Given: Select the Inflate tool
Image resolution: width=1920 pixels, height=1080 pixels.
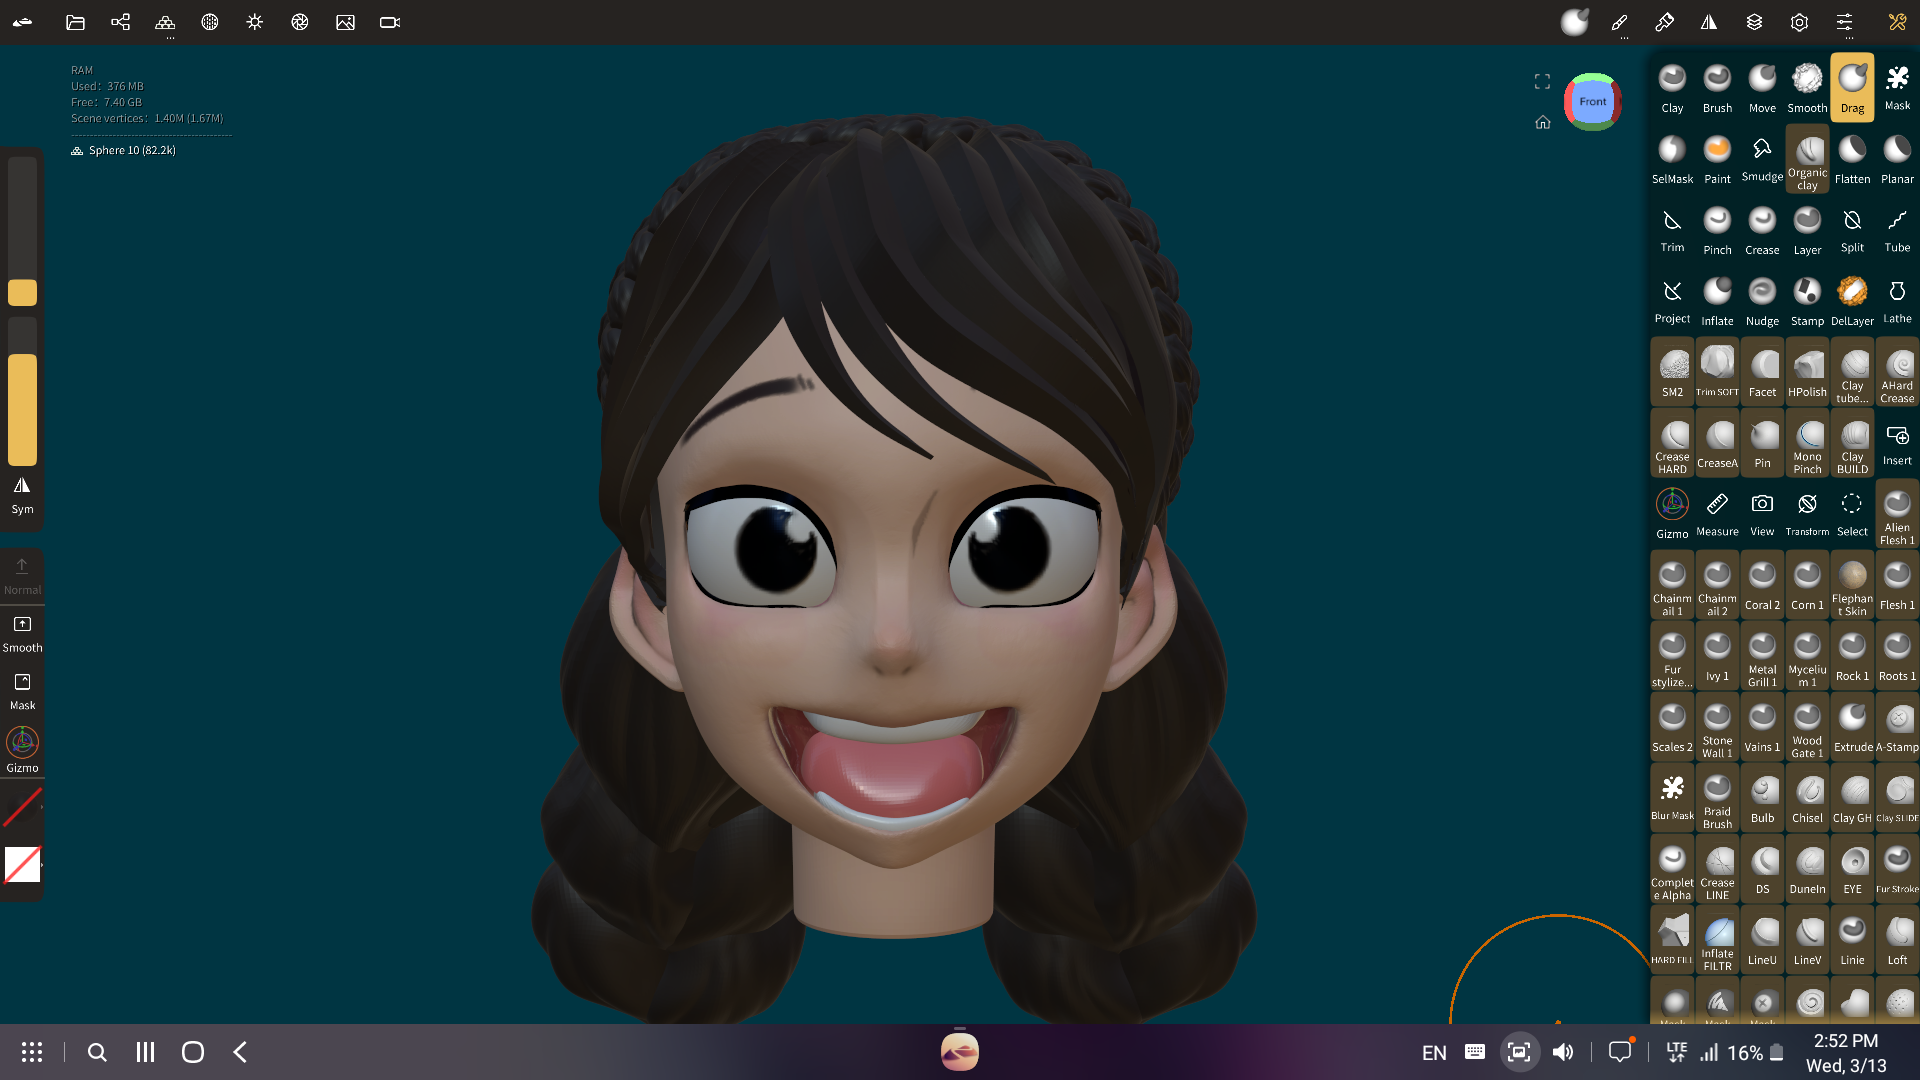Looking at the screenshot, I should click(1717, 301).
